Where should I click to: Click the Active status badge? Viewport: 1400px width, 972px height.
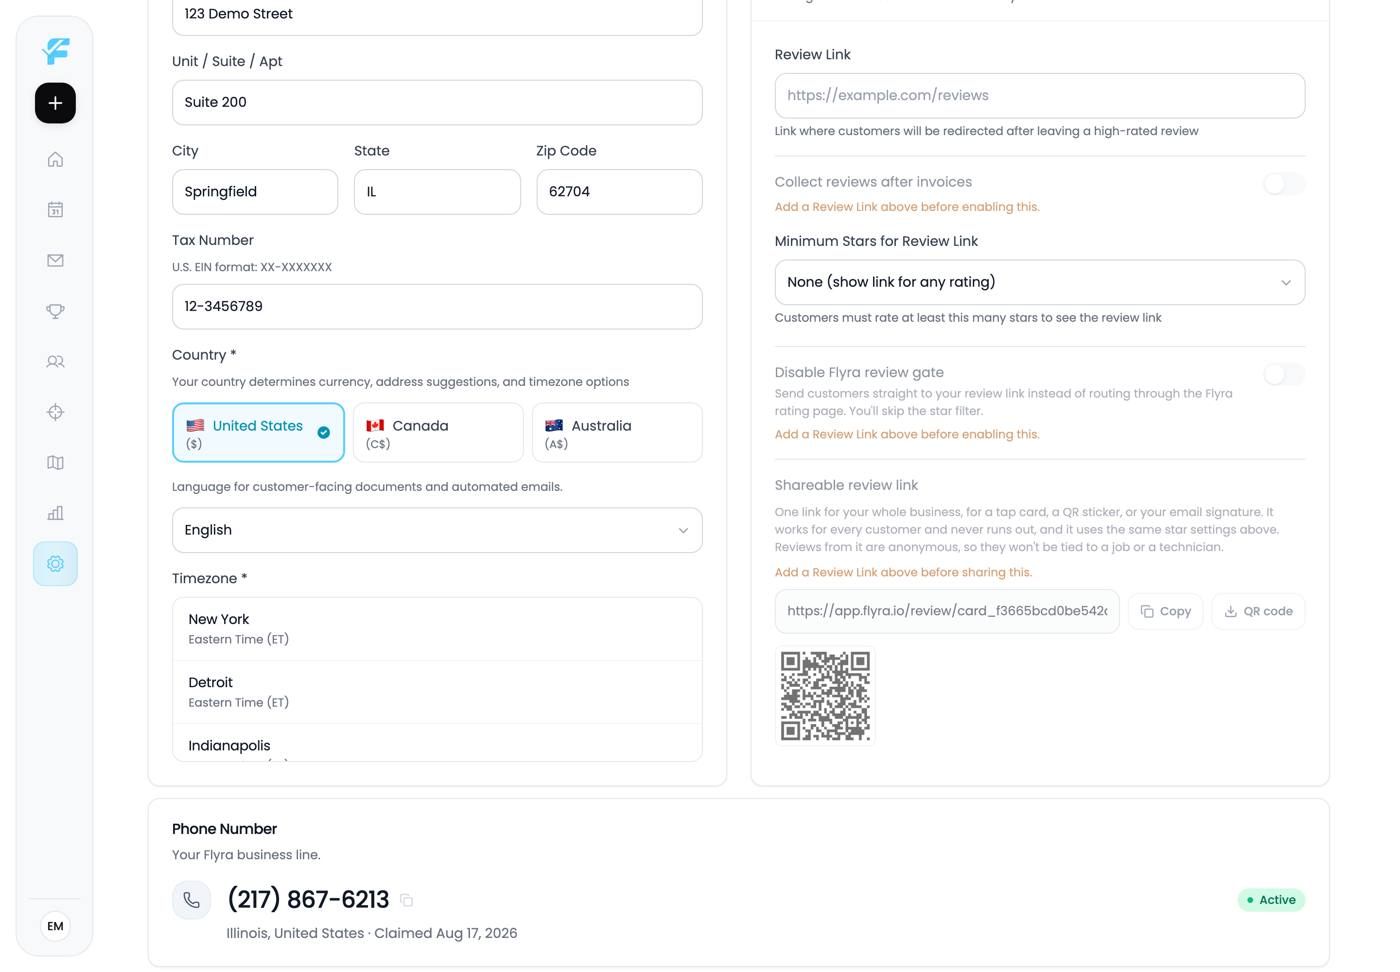[1271, 900]
